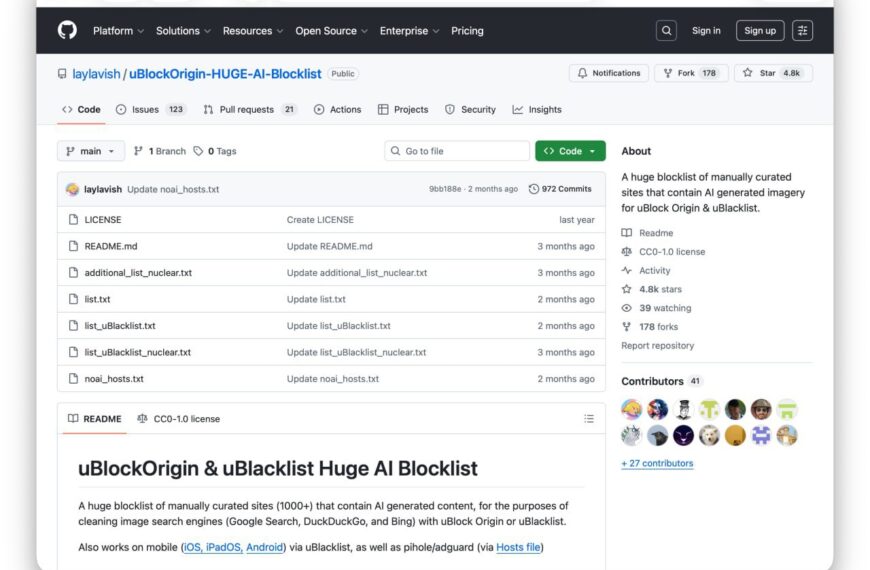Open README.md file
This screenshot has height=570, width=870.
(111, 246)
